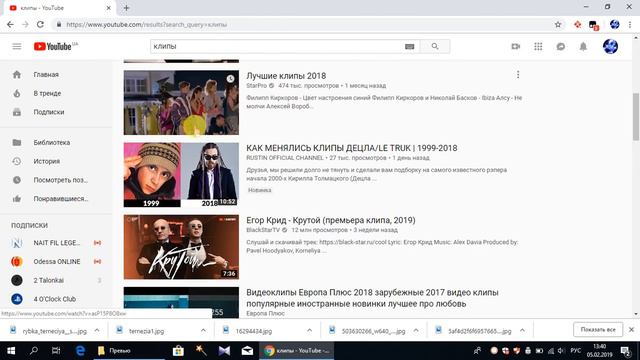Click the Показать все downloads button
Viewport: 640px width, 360px height.
(x=598, y=330)
